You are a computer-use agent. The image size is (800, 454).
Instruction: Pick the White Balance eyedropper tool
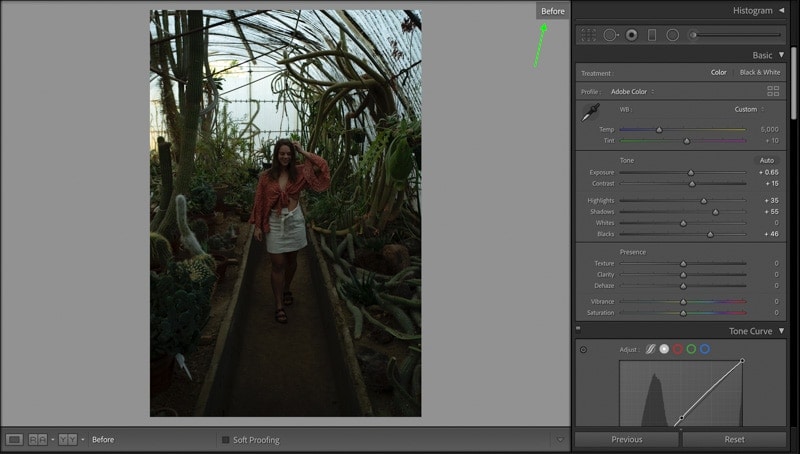590,112
